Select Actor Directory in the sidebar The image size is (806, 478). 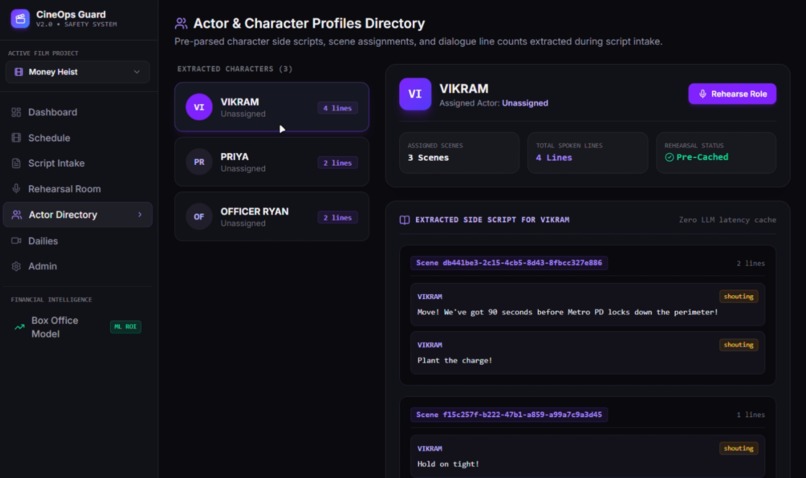point(78,214)
